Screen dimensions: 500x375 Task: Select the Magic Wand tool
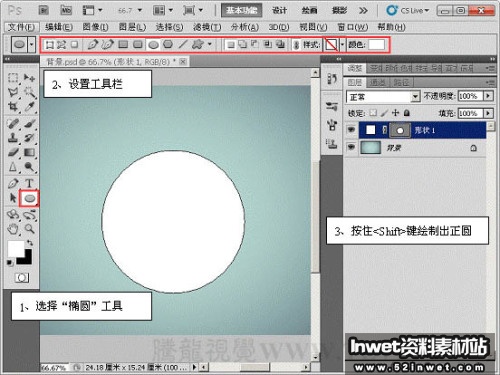point(29,92)
